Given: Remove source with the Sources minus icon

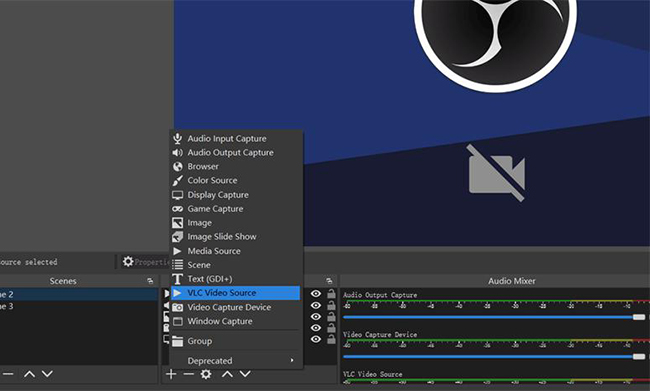Looking at the screenshot, I should point(189,374).
